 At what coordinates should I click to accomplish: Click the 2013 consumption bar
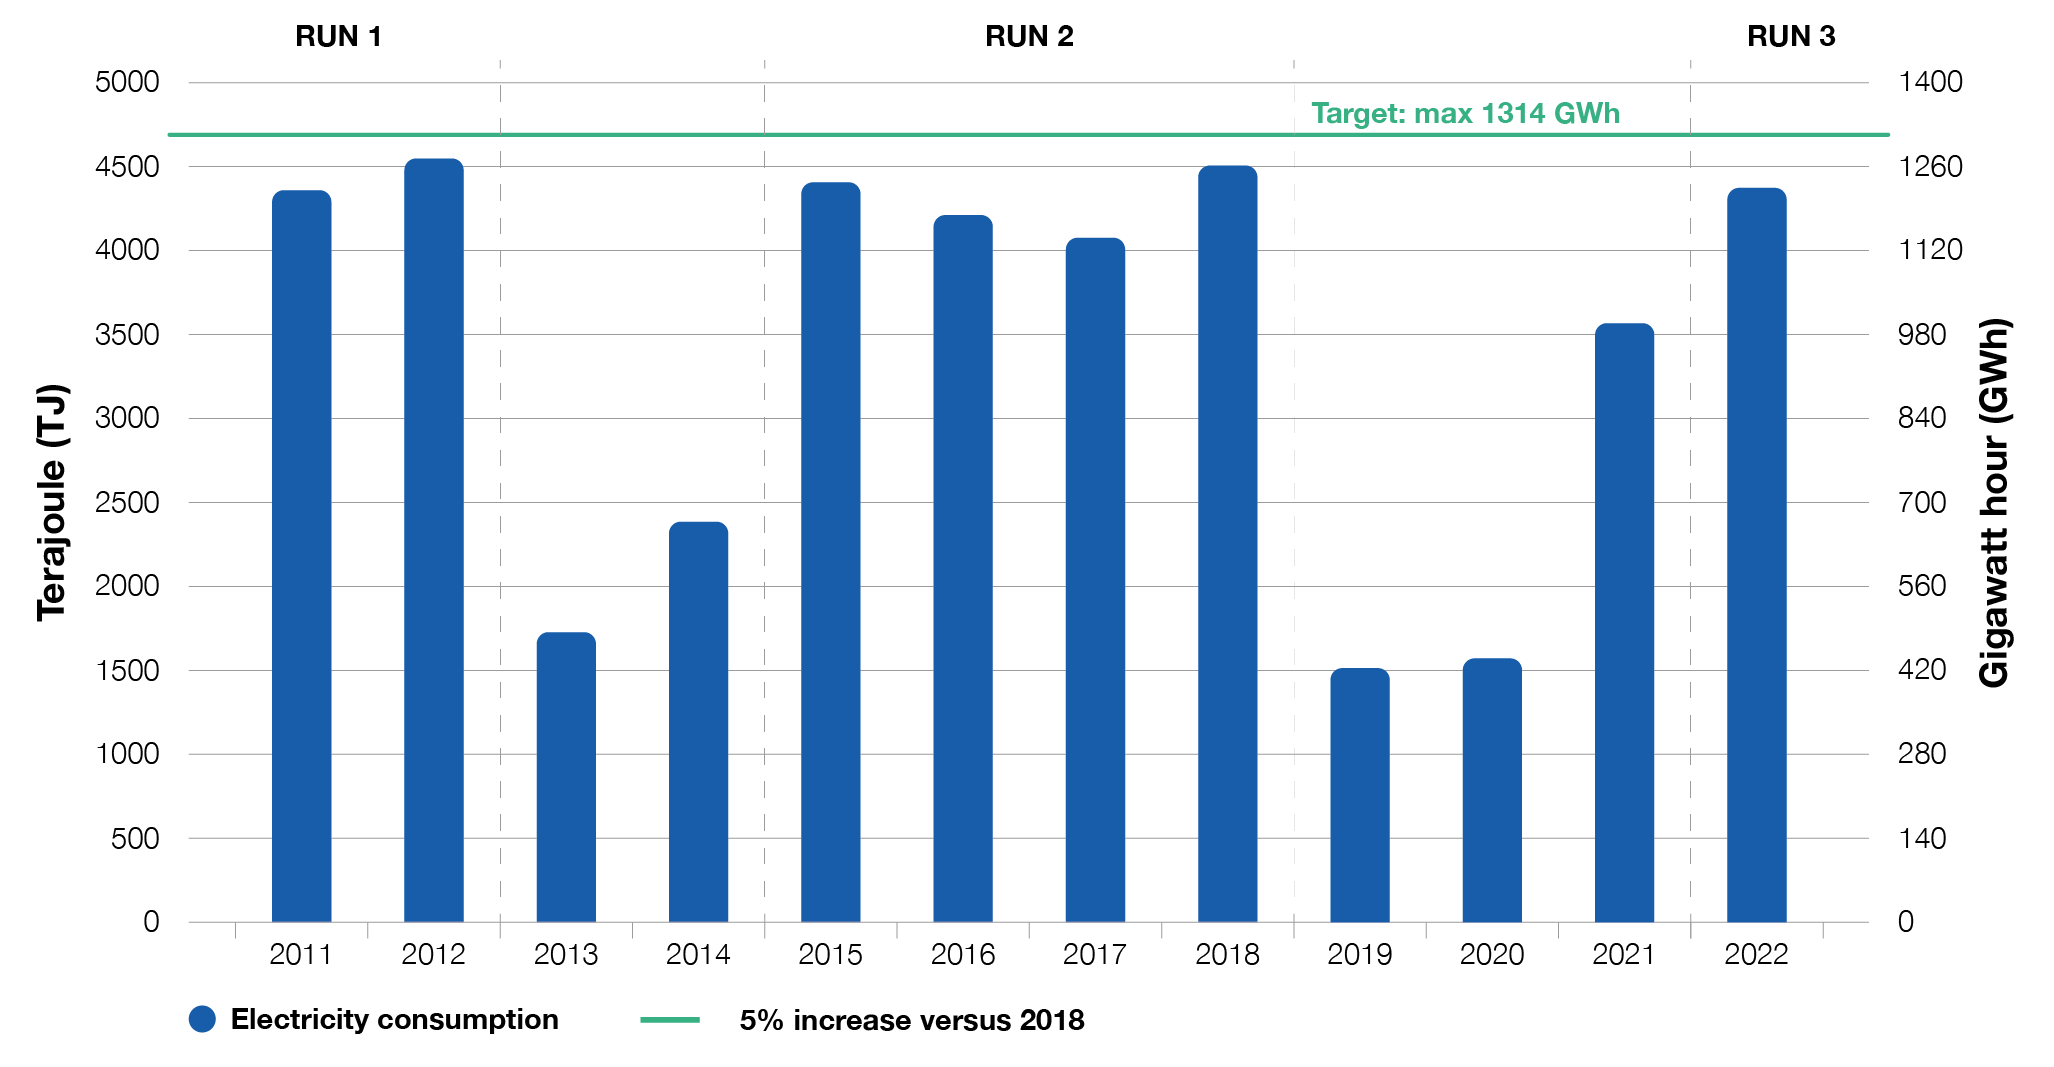(x=566, y=777)
